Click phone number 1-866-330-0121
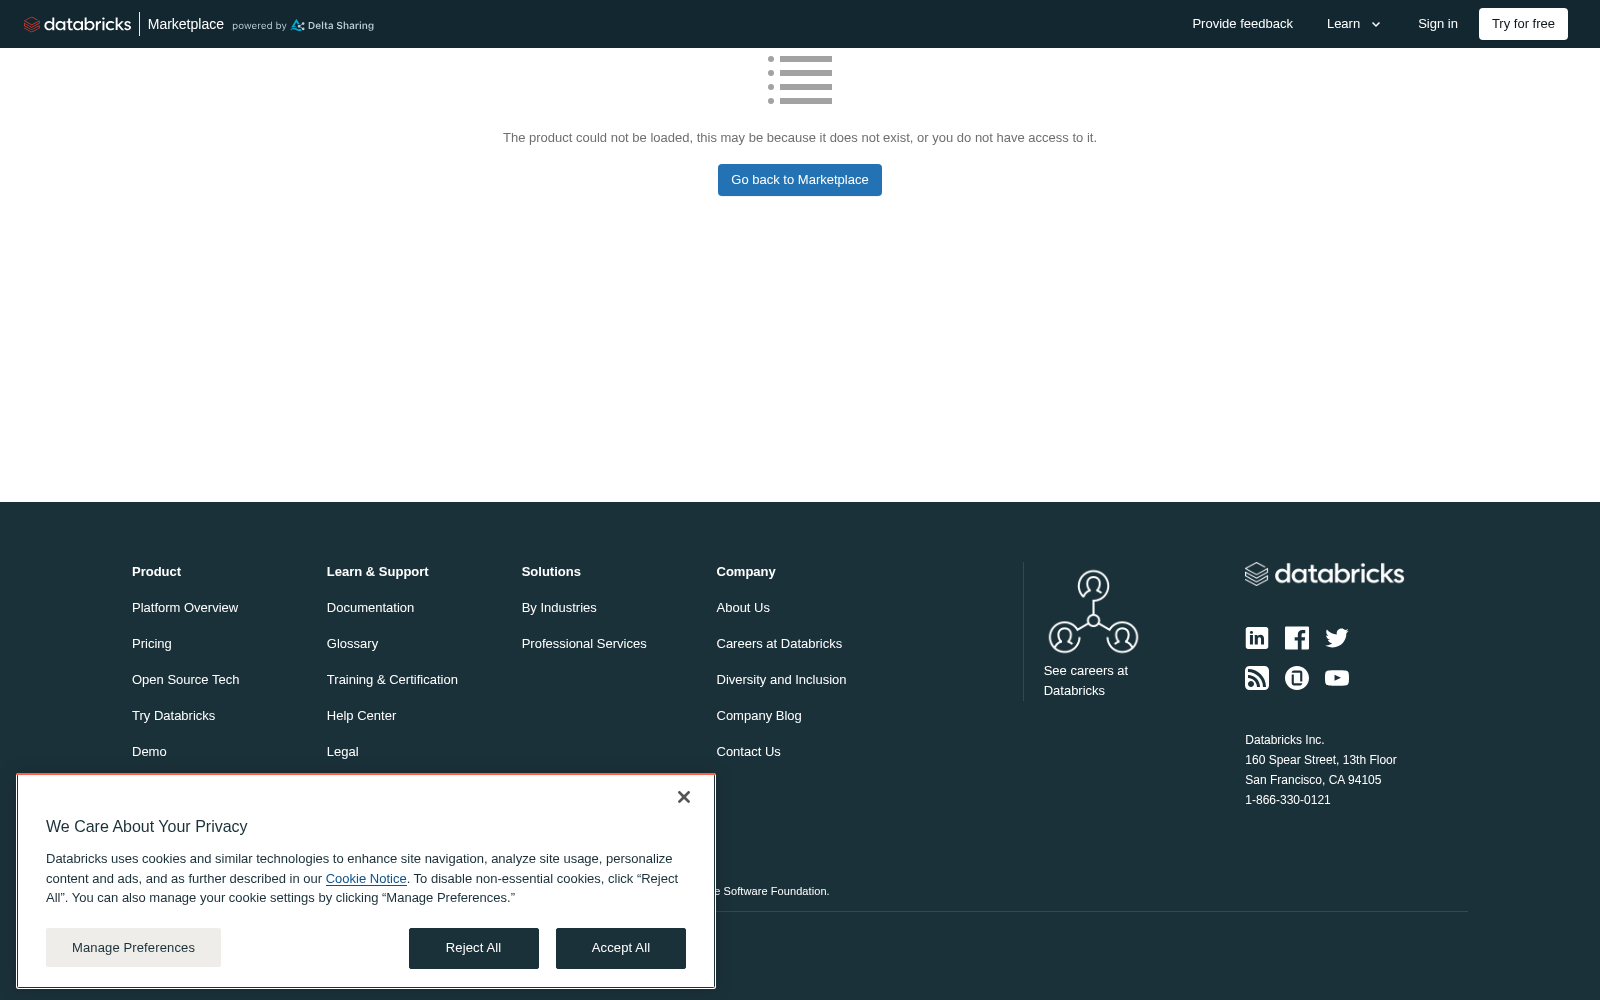The width and height of the screenshot is (1600, 1000). (1288, 800)
